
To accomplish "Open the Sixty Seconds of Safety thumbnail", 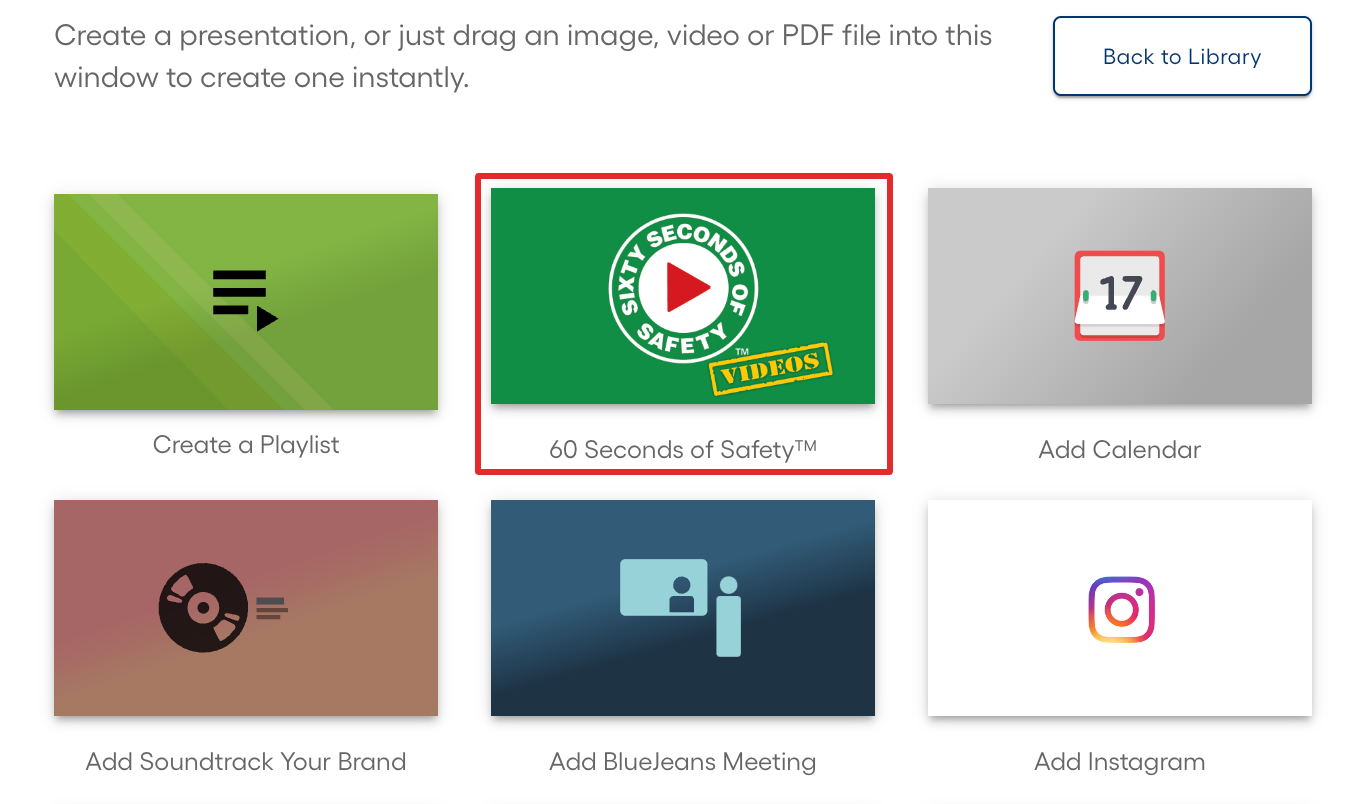I will tap(683, 296).
